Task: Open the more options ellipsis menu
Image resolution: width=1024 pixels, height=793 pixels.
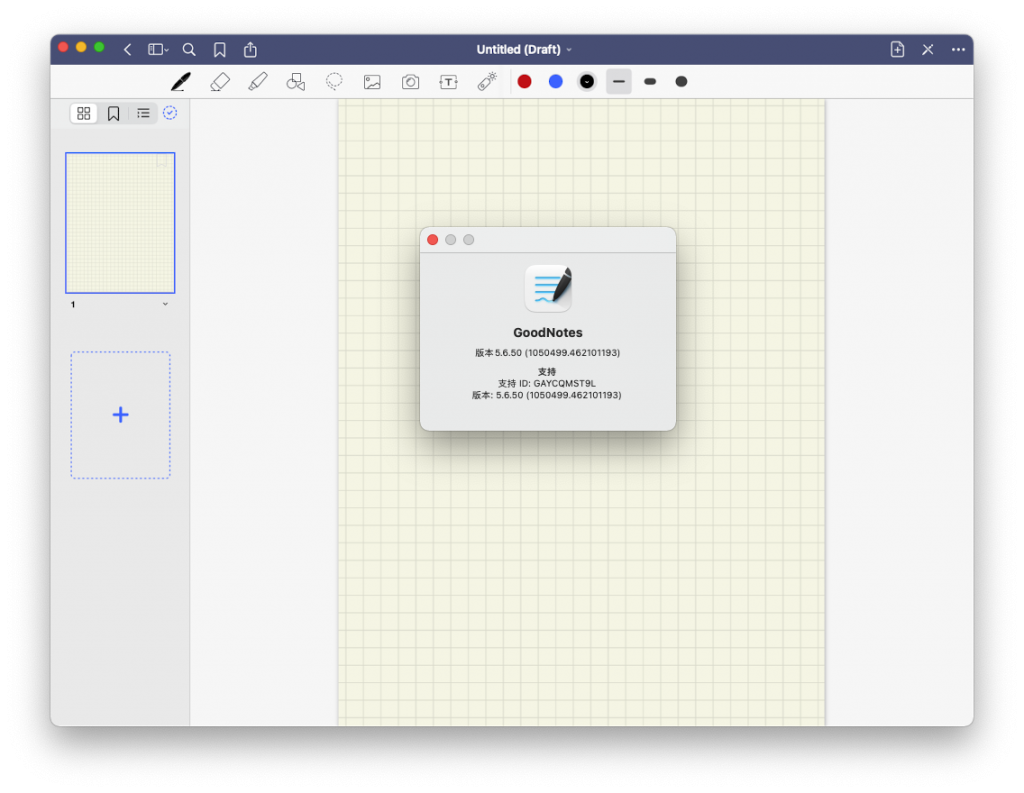Action: click(958, 50)
